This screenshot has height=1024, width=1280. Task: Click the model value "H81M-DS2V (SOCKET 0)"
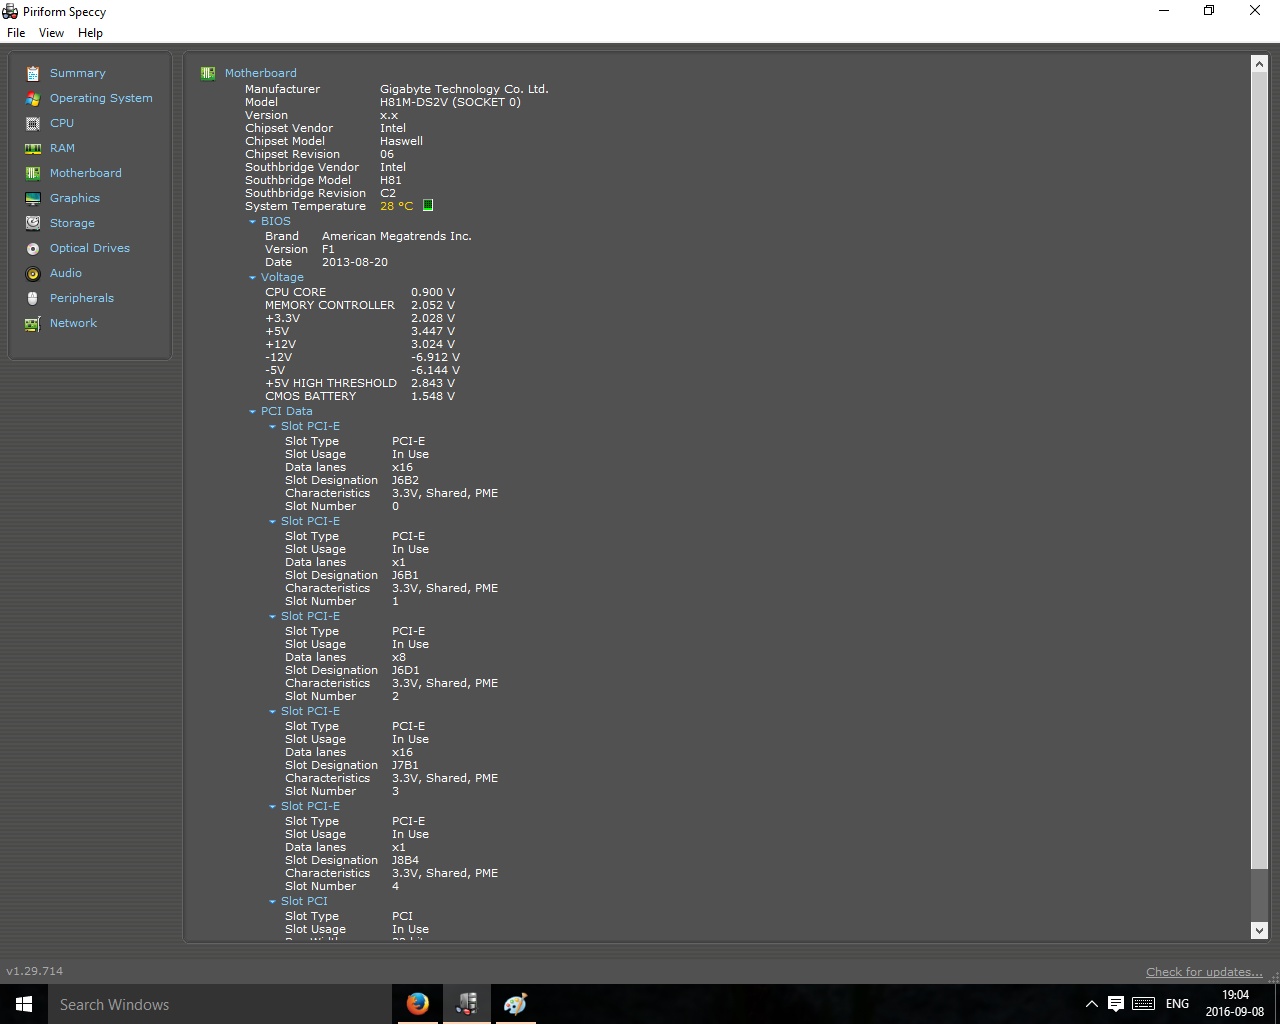(x=450, y=102)
